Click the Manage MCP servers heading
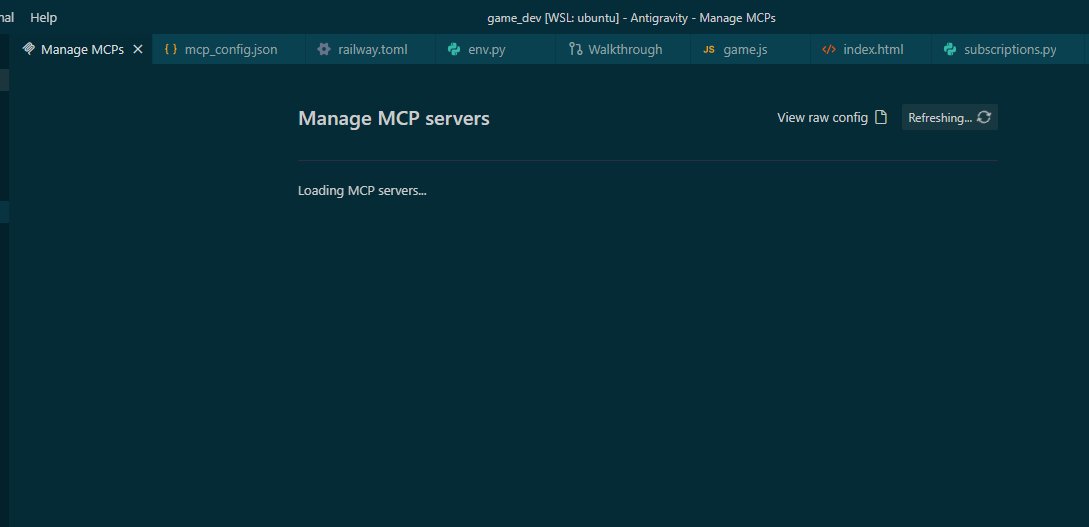Image resolution: width=1089 pixels, height=527 pixels. coord(394,118)
